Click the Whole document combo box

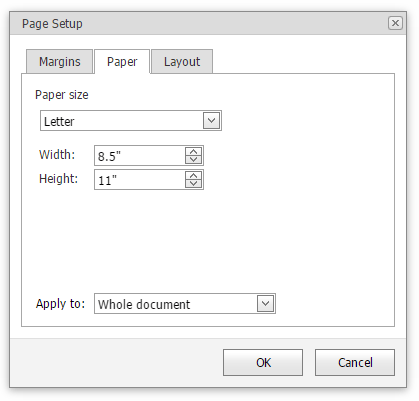click(185, 304)
